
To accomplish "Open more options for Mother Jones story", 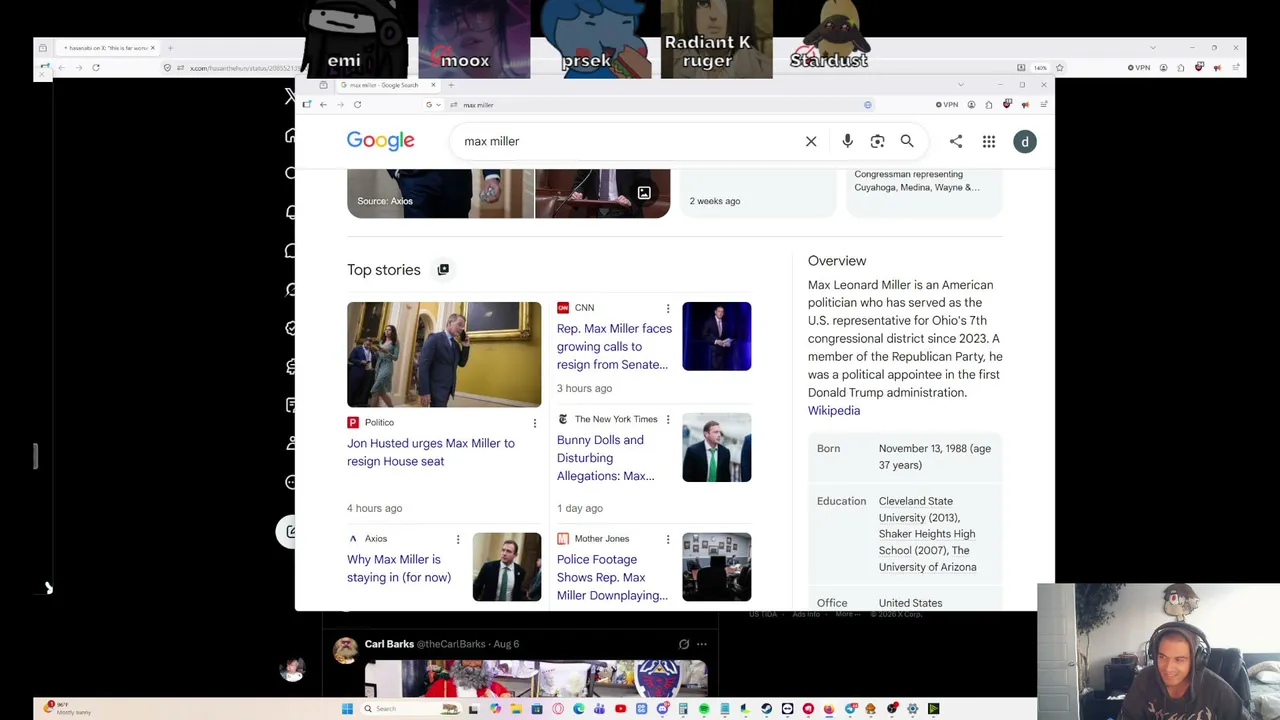I will pyautogui.click(x=668, y=539).
